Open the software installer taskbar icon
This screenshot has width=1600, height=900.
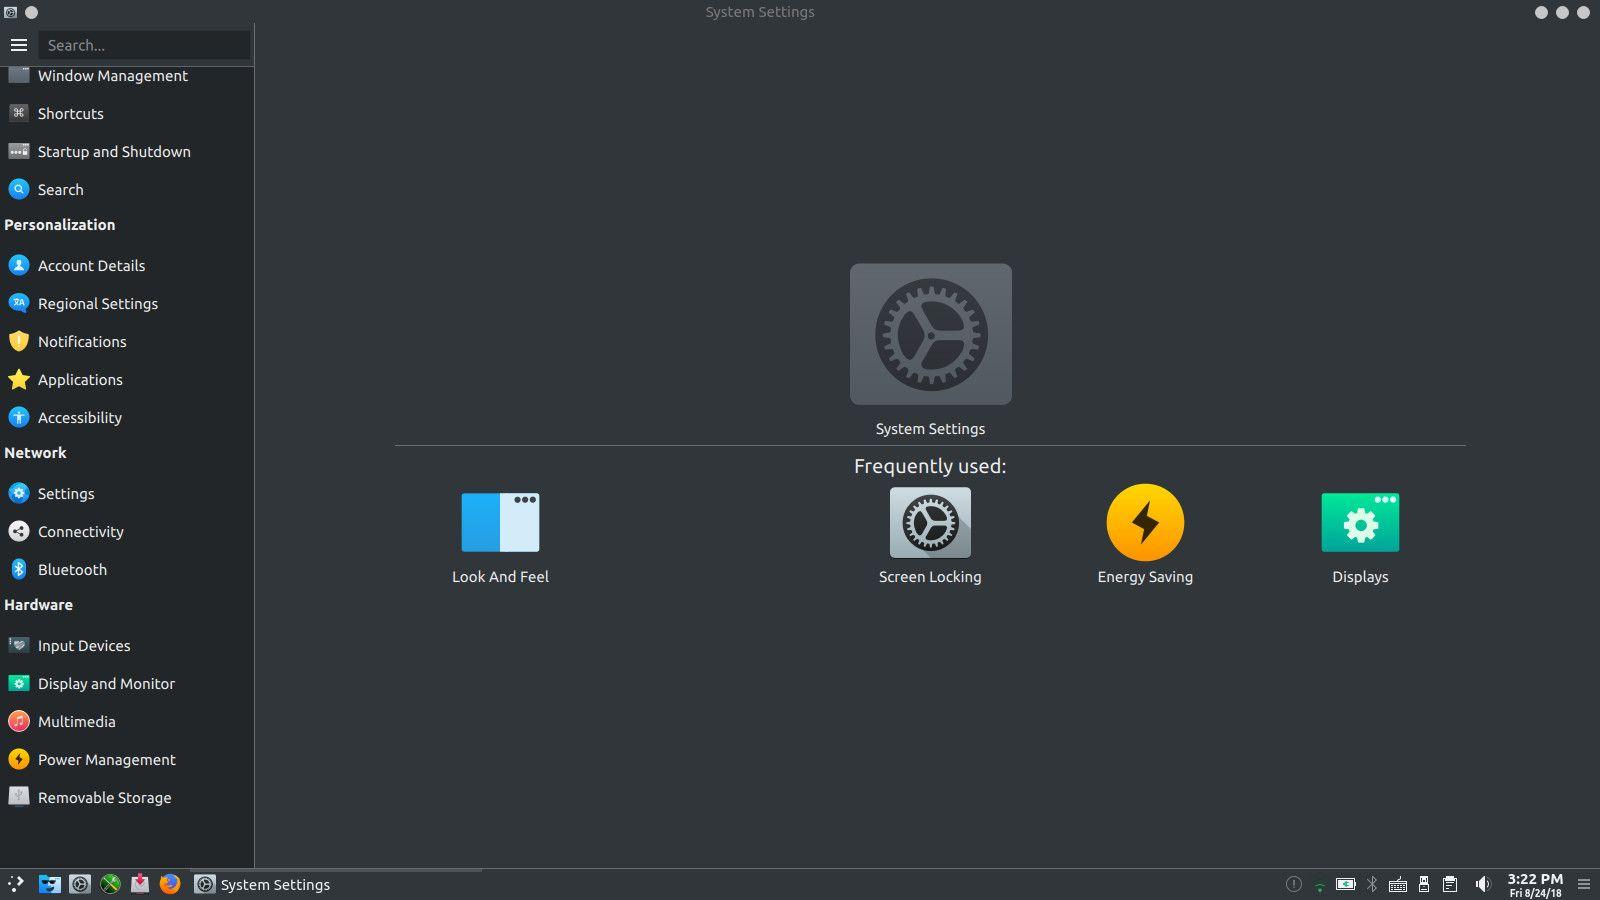(140, 884)
